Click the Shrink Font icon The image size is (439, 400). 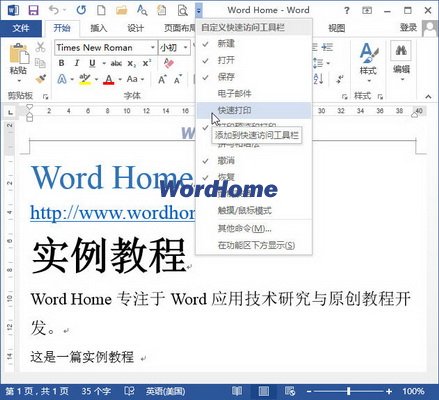[x=178, y=79]
